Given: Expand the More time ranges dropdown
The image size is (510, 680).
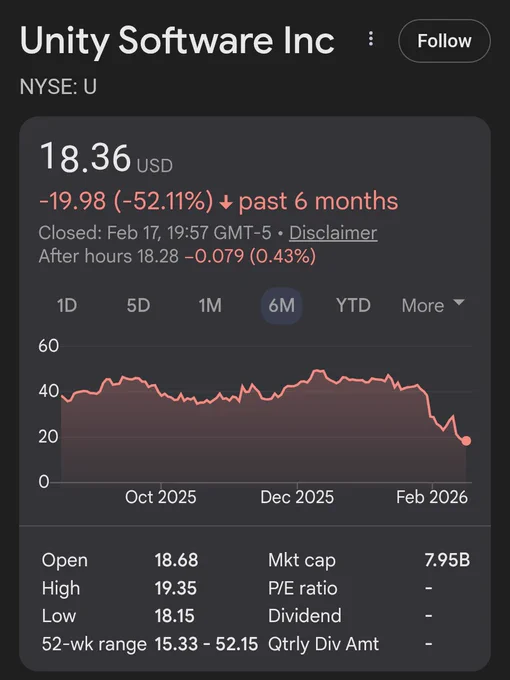Looking at the screenshot, I should coord(433,306).
